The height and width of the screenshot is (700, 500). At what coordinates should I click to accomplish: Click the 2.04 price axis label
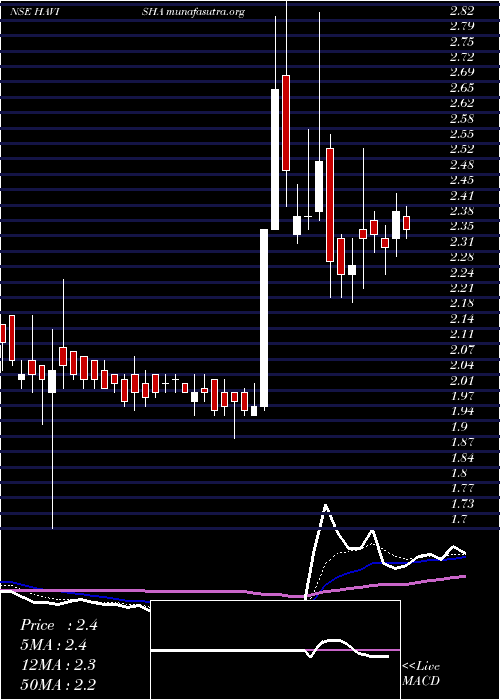point(462,365)
